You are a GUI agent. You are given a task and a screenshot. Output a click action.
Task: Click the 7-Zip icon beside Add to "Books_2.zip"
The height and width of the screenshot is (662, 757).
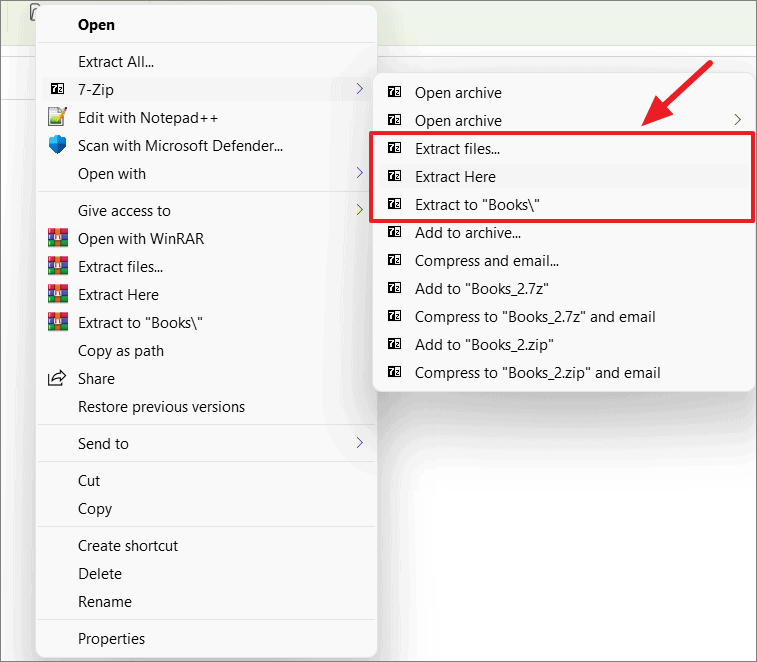(x=394, y=344)
